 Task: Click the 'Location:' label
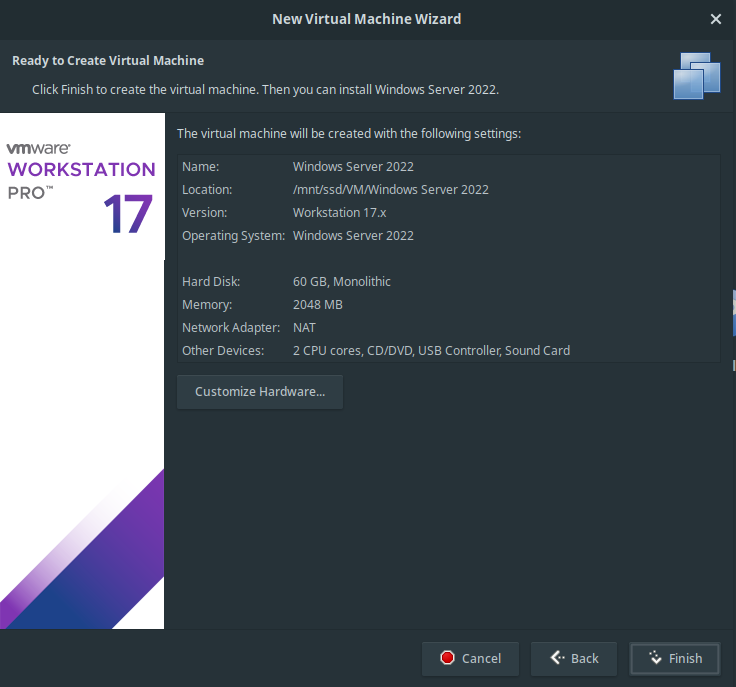pos(207,190)
